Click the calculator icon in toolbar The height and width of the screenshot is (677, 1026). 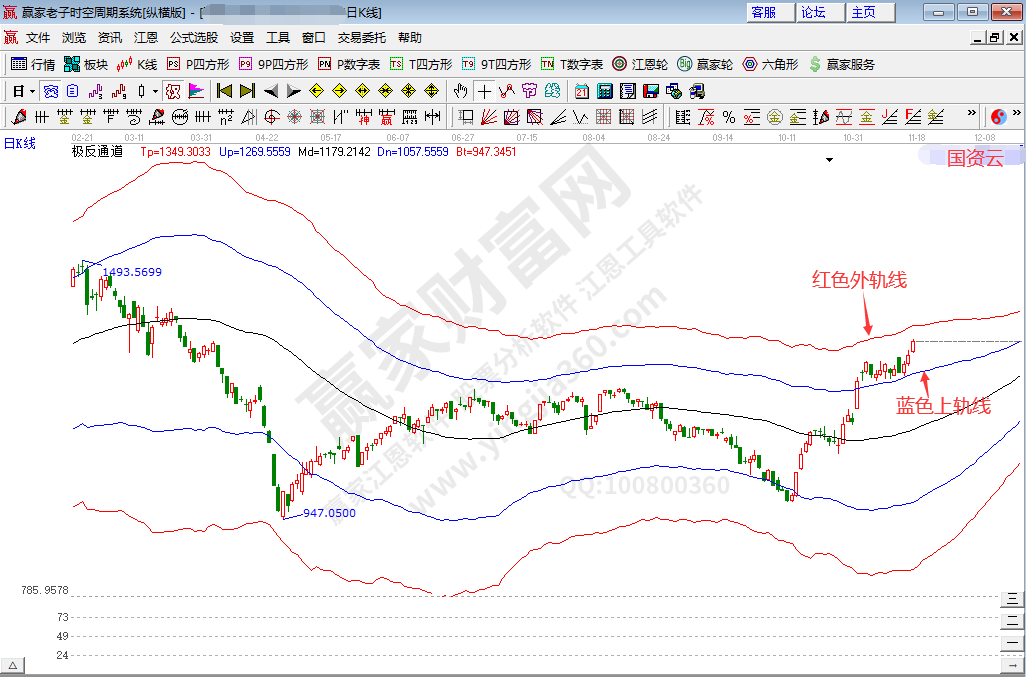tap(604, 91)
